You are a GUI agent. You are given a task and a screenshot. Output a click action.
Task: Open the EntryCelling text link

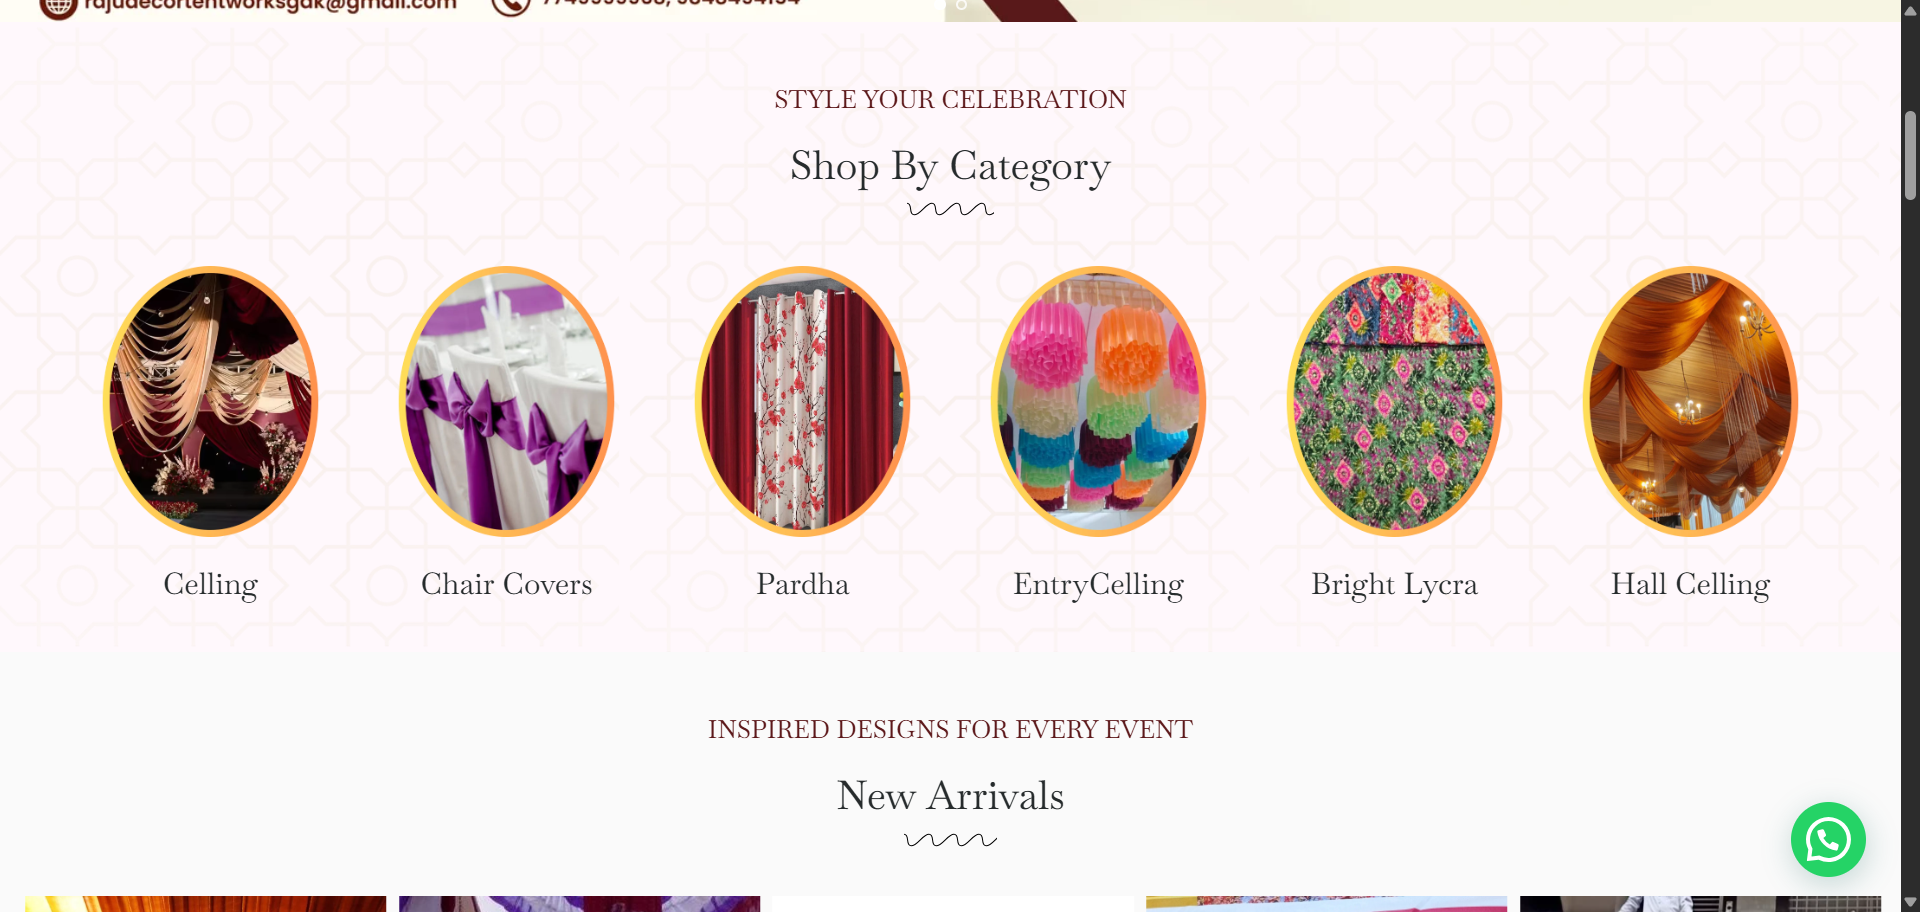(1098, 584)
